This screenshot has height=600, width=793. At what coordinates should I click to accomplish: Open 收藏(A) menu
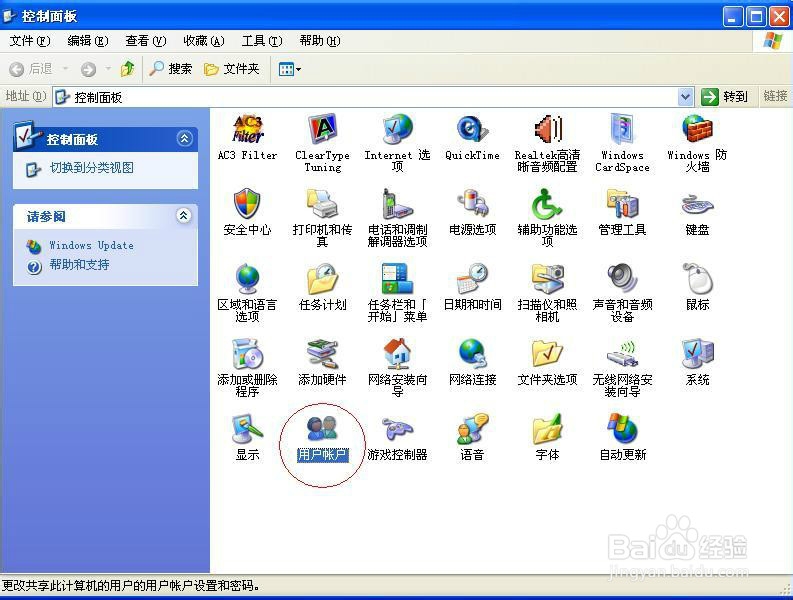pyautogui.click(x=204, y=41)
